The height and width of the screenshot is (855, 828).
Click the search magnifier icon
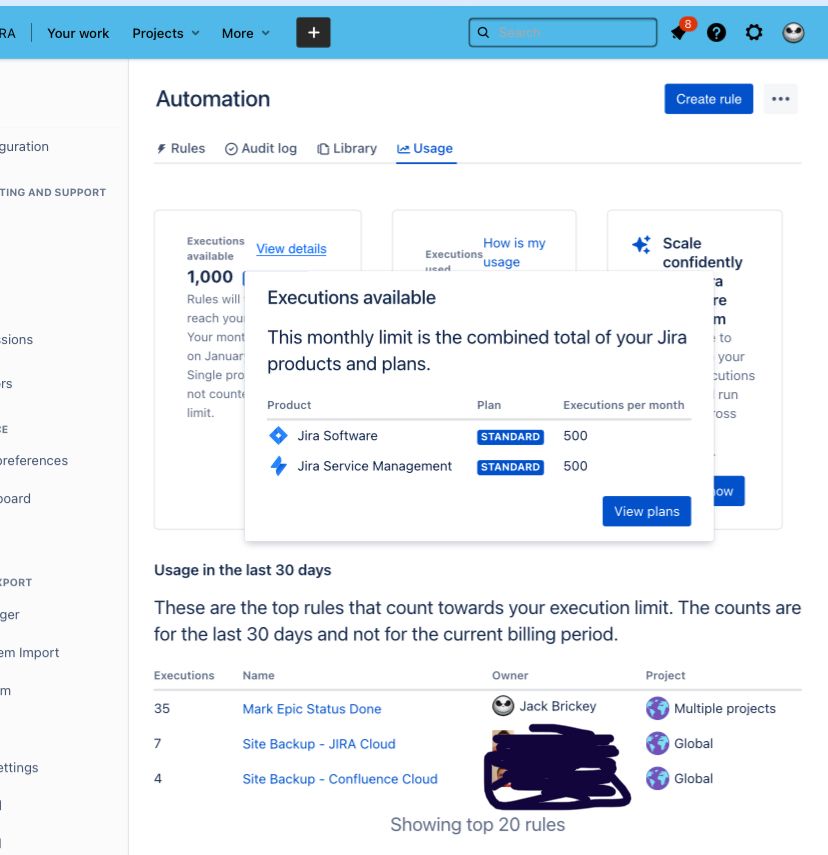click(483, 33)
